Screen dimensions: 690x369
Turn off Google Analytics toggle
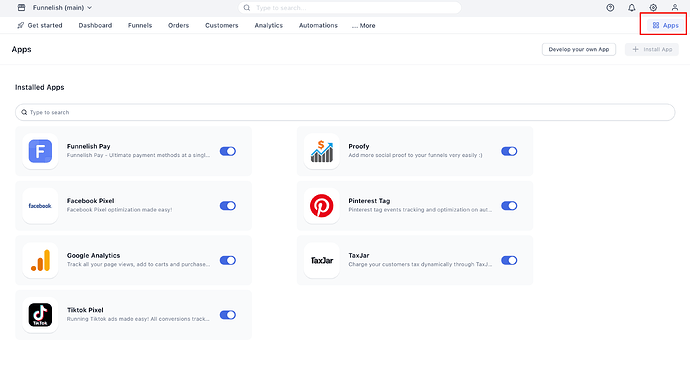coord(228,260)
